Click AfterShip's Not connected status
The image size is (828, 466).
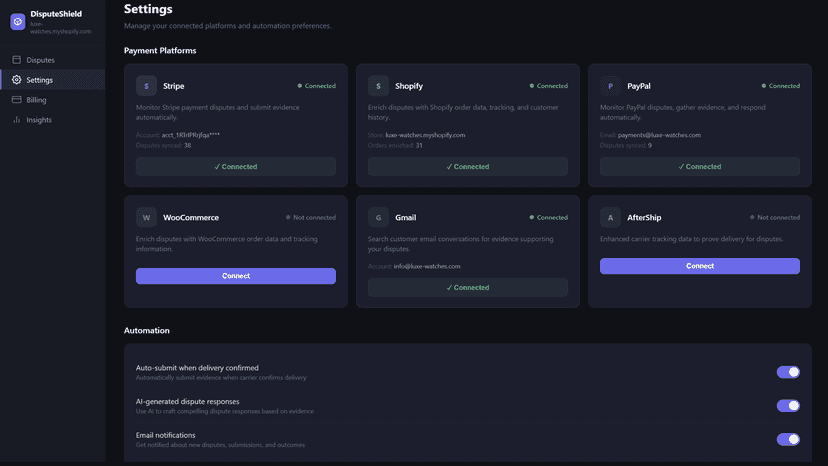(775, 217)
